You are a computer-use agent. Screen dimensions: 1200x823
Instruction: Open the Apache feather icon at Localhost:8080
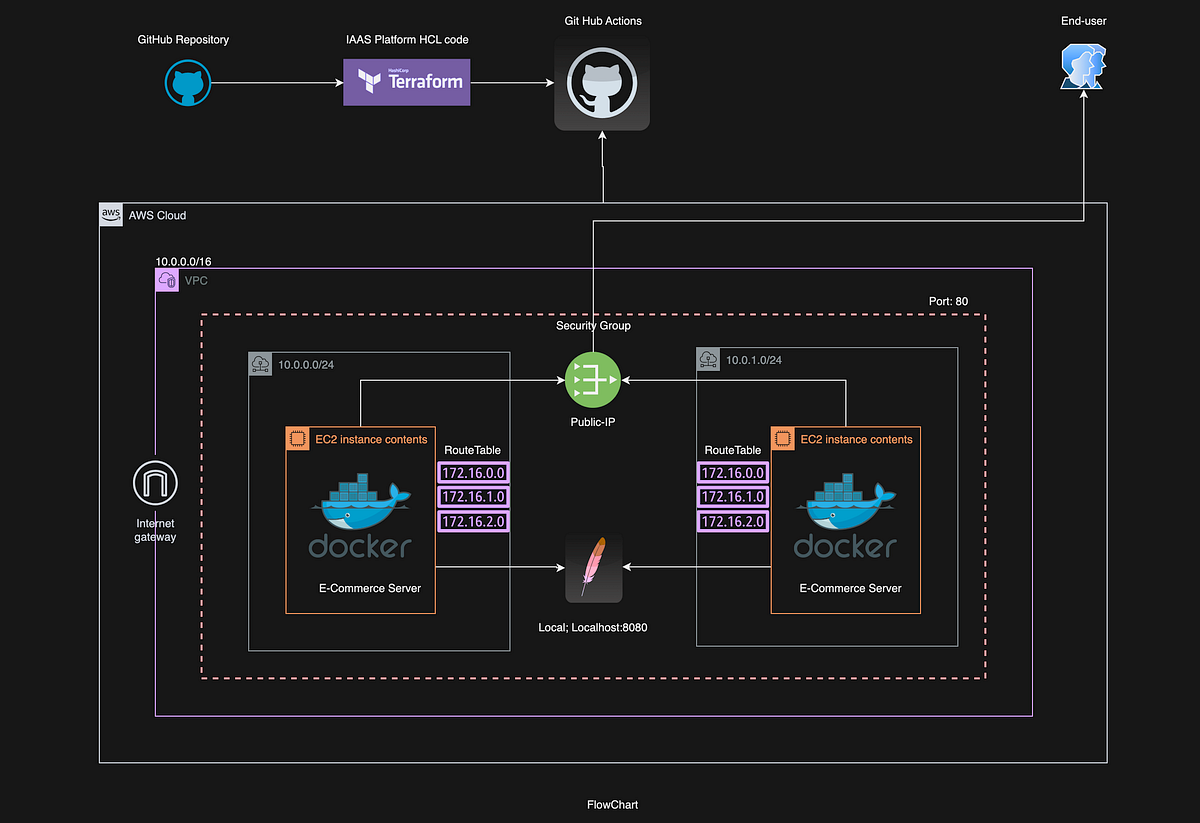(x=593, y=567)
